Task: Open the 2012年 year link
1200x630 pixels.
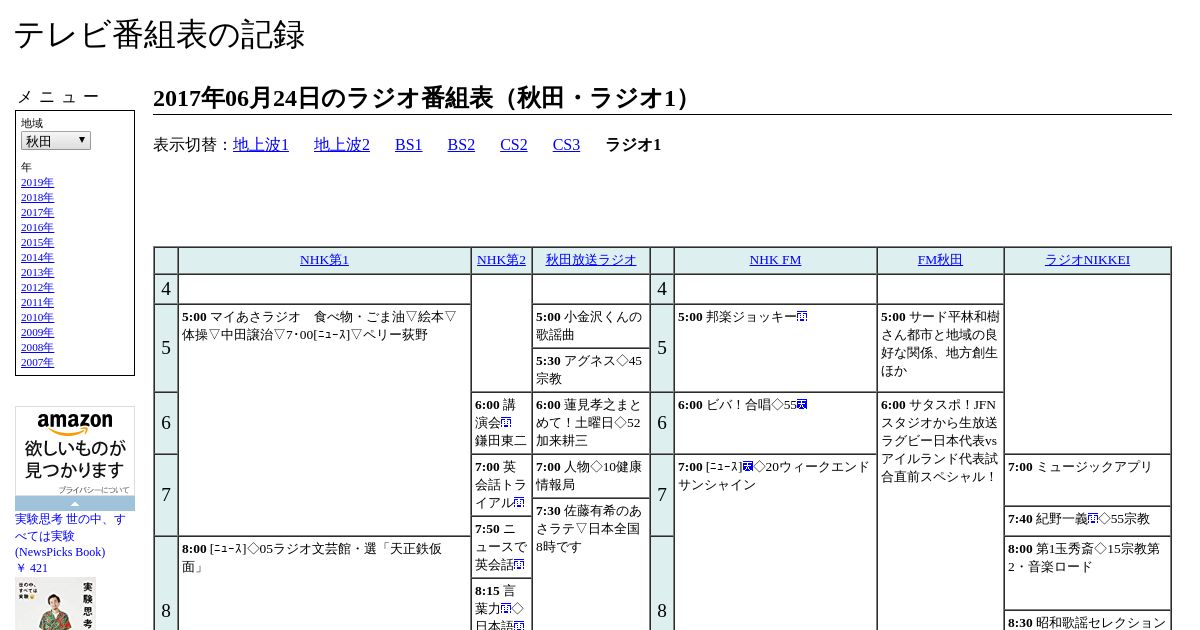Action: (37, 287)
